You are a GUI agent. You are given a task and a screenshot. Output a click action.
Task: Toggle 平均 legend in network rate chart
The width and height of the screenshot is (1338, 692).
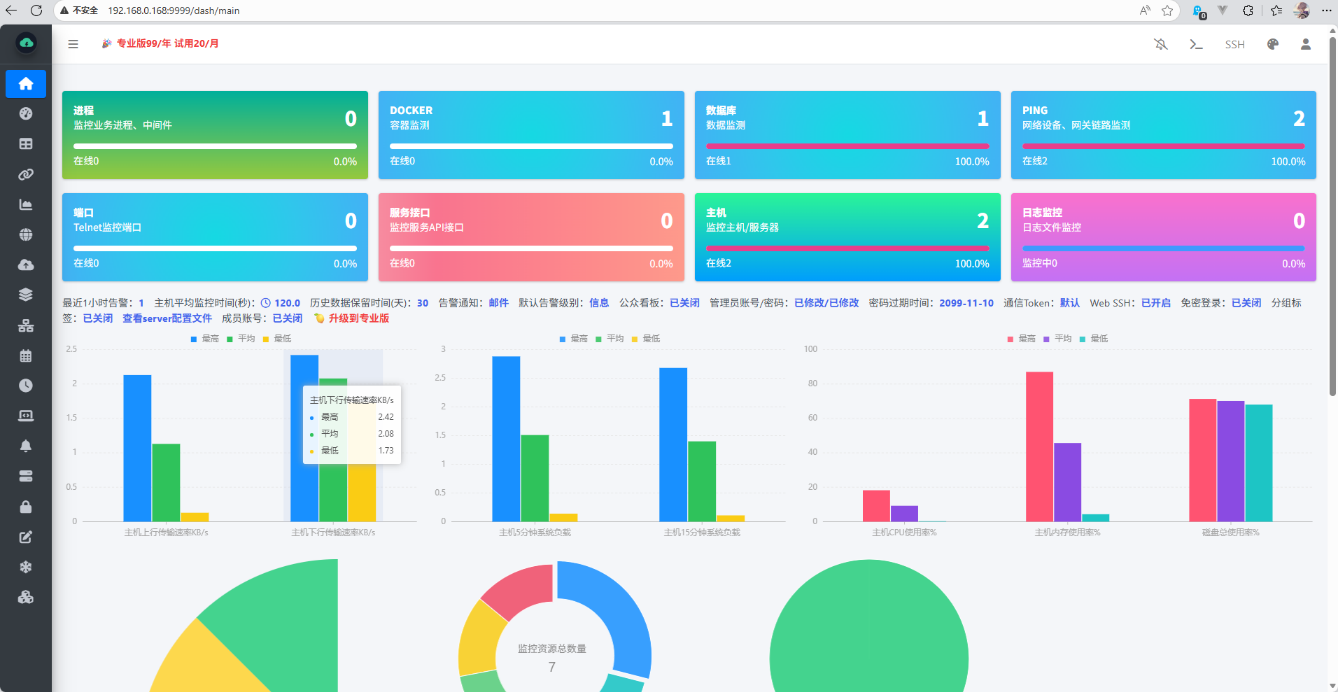click(240, 339)
